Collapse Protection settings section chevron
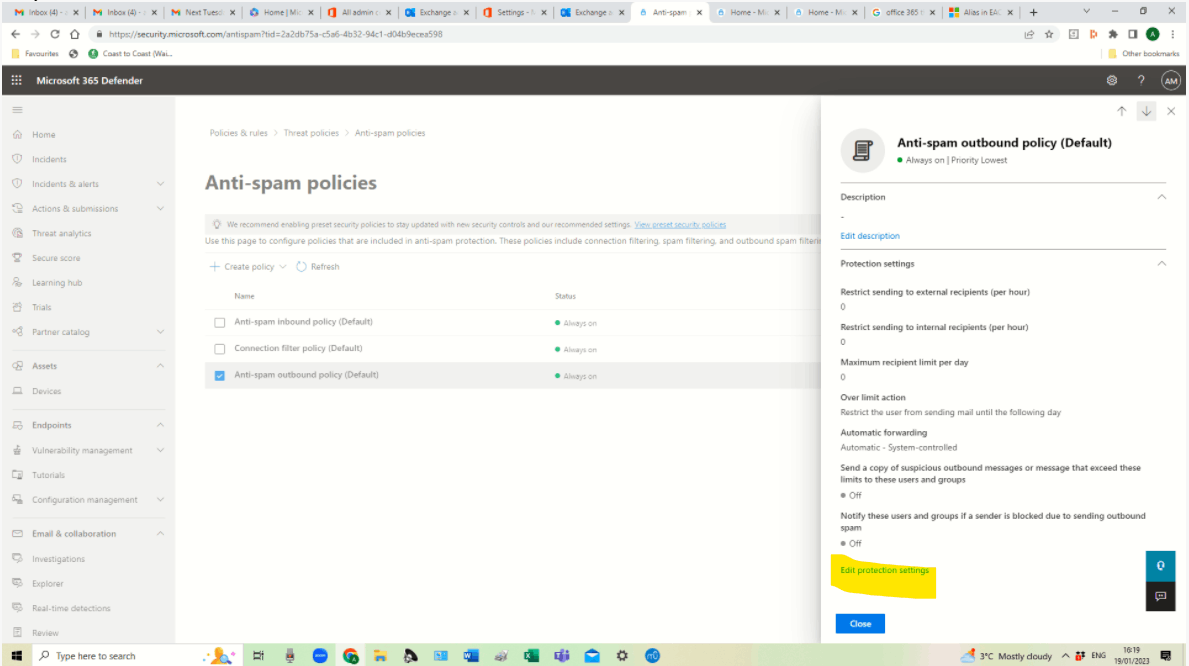This screenshot has width=1189, height=666. tap(1161, 264)
